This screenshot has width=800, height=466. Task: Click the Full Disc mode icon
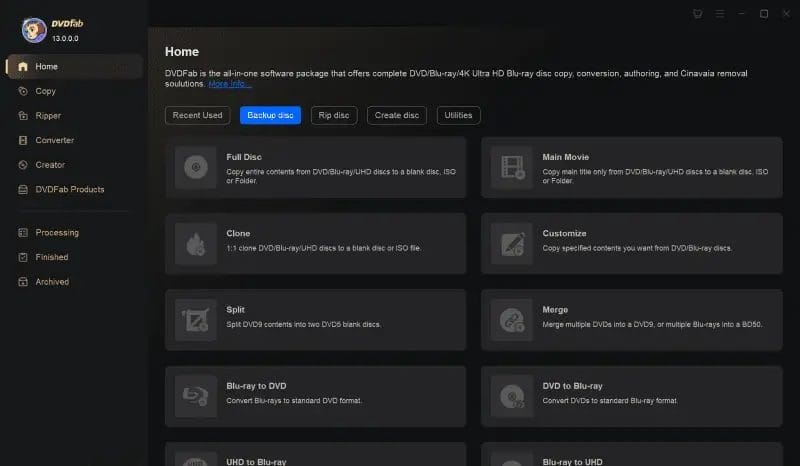tap(195, 167)
